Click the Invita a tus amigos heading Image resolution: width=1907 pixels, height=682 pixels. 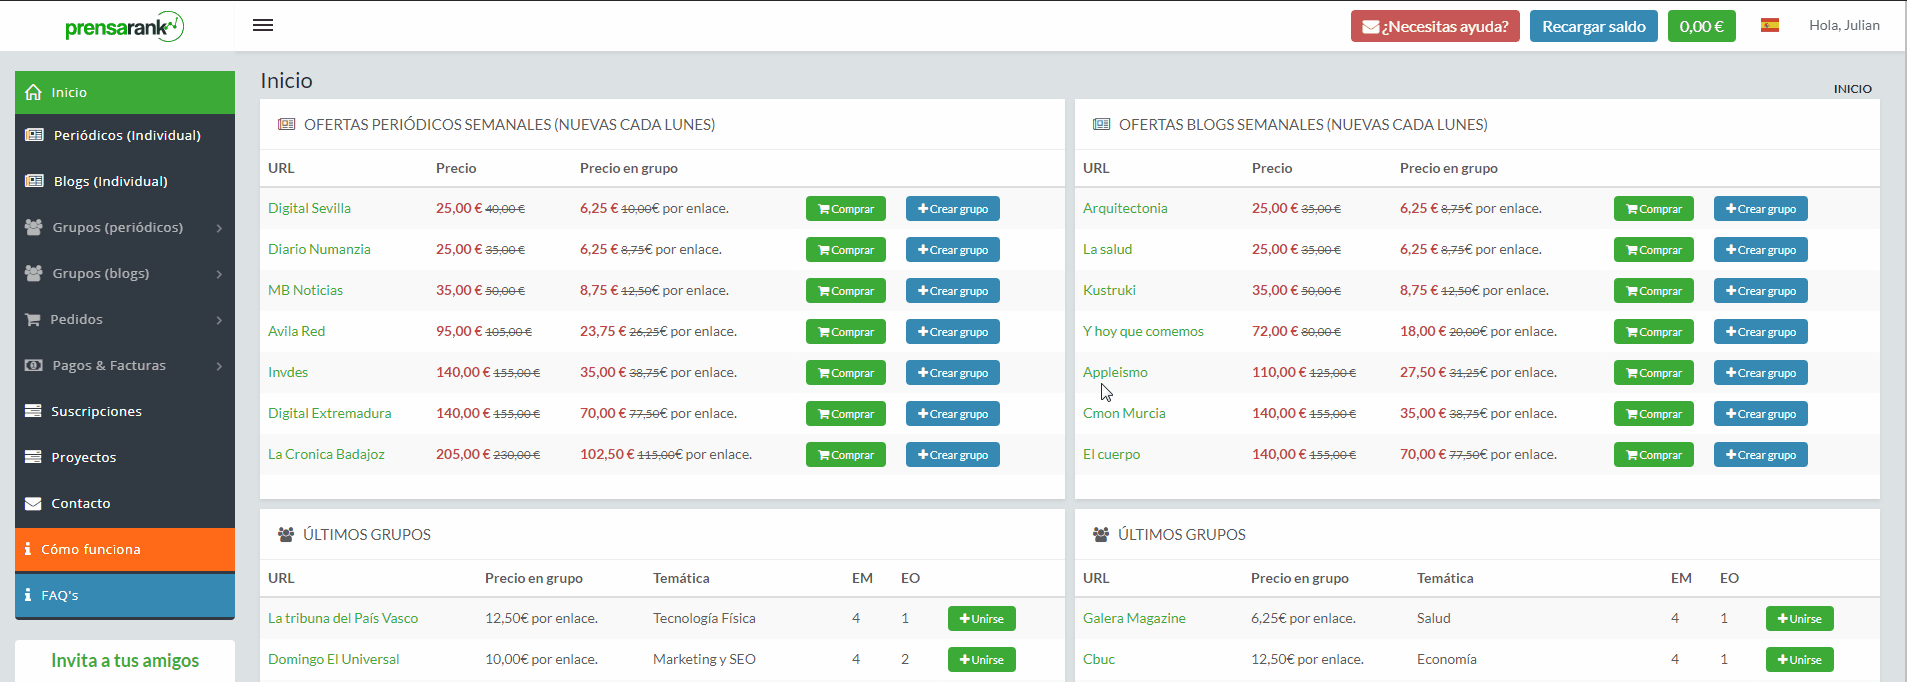click(125, 660)
